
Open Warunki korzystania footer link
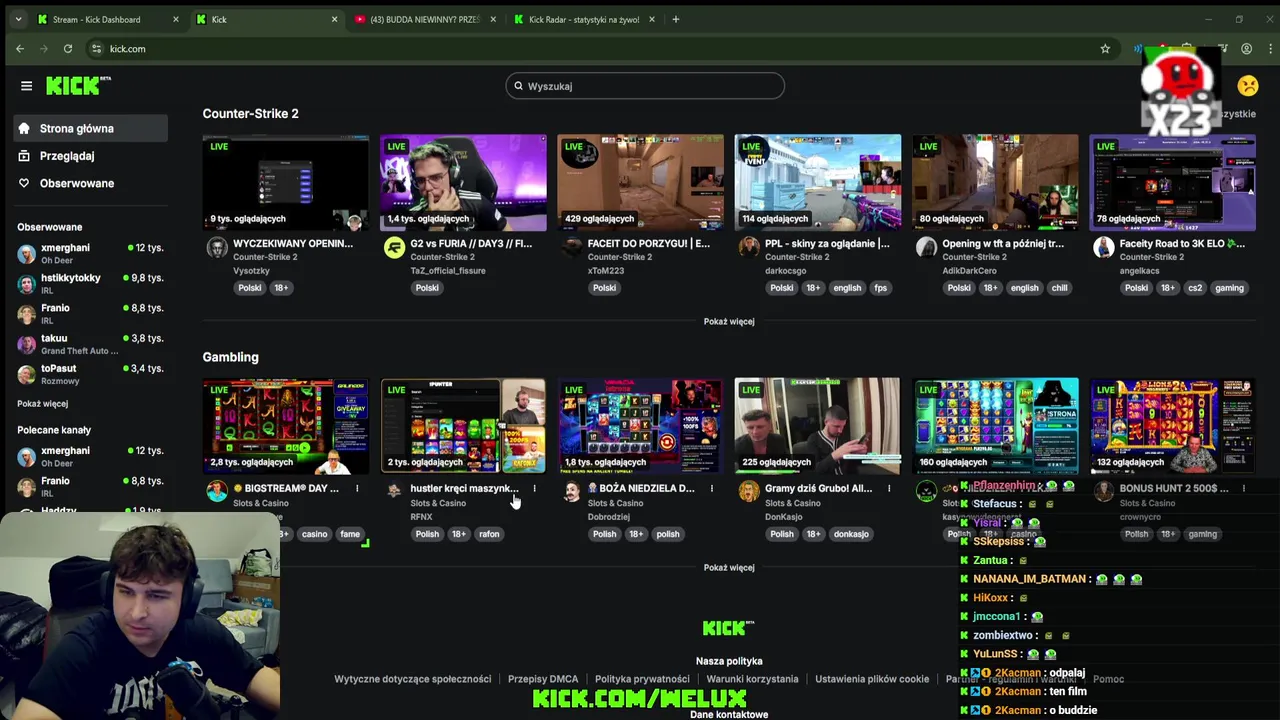click(x=752, y=679)
